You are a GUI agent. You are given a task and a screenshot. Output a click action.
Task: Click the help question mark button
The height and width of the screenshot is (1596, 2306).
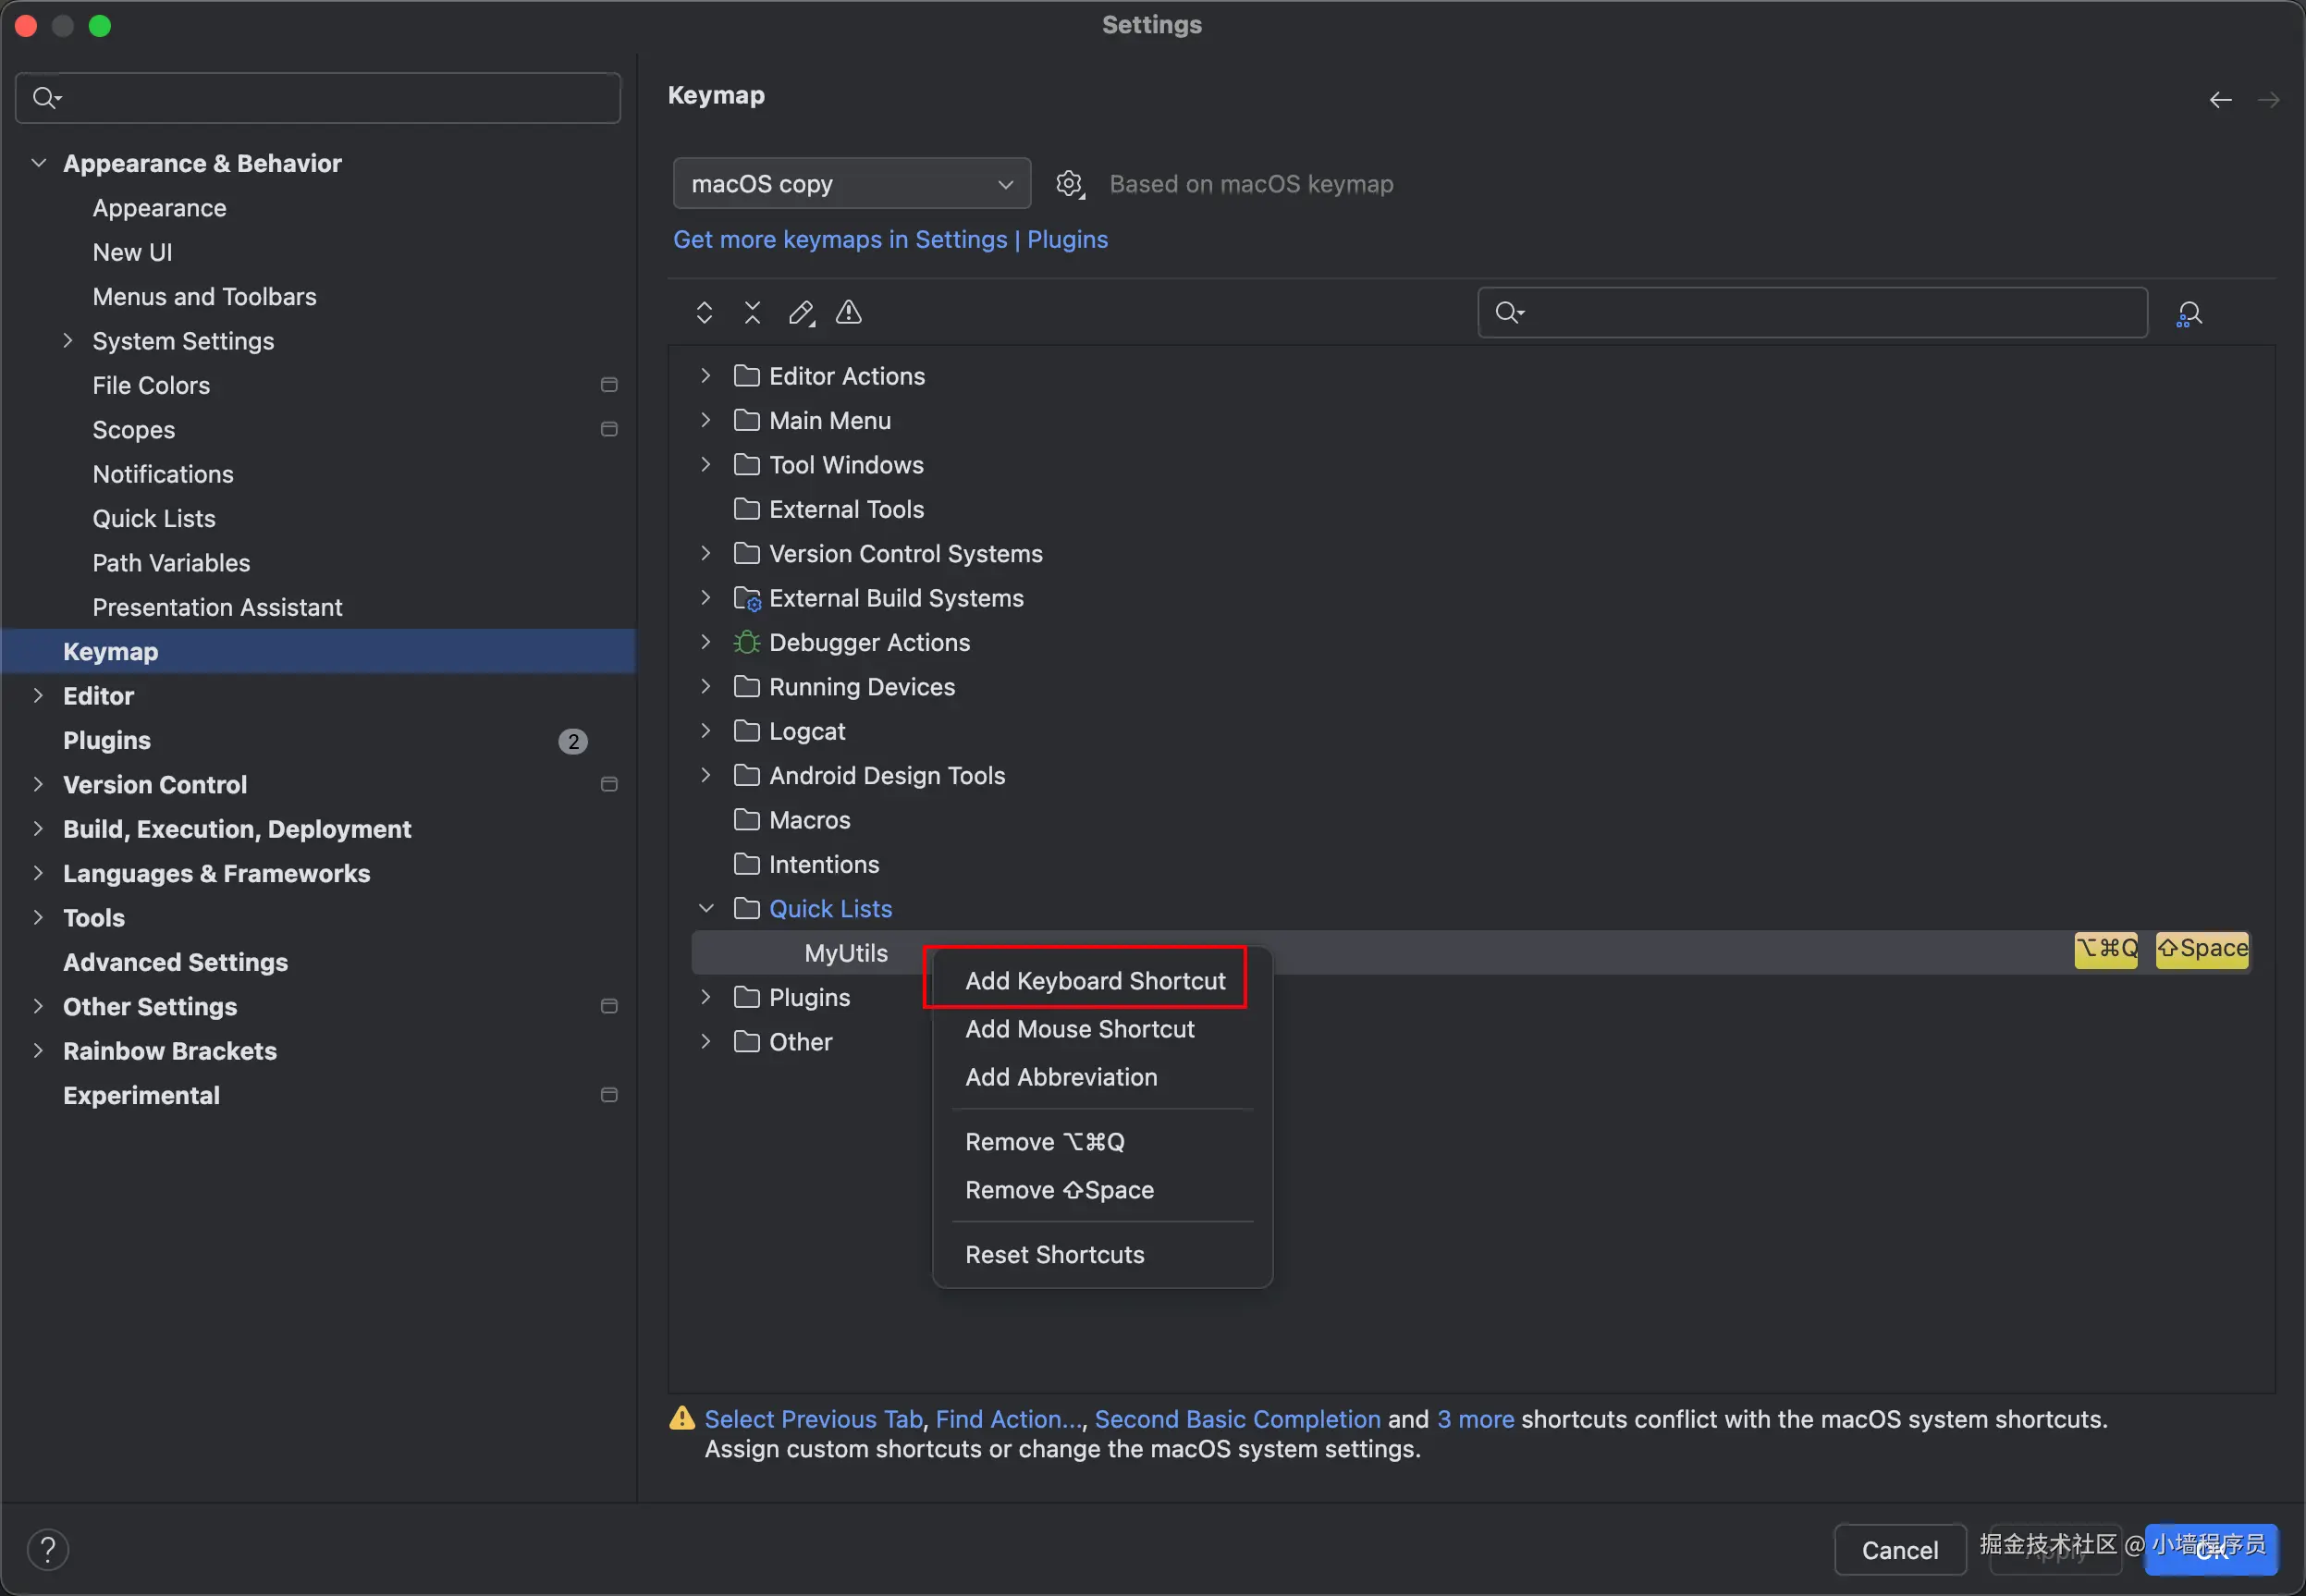pyautogui.click(x=47, y=1549)
